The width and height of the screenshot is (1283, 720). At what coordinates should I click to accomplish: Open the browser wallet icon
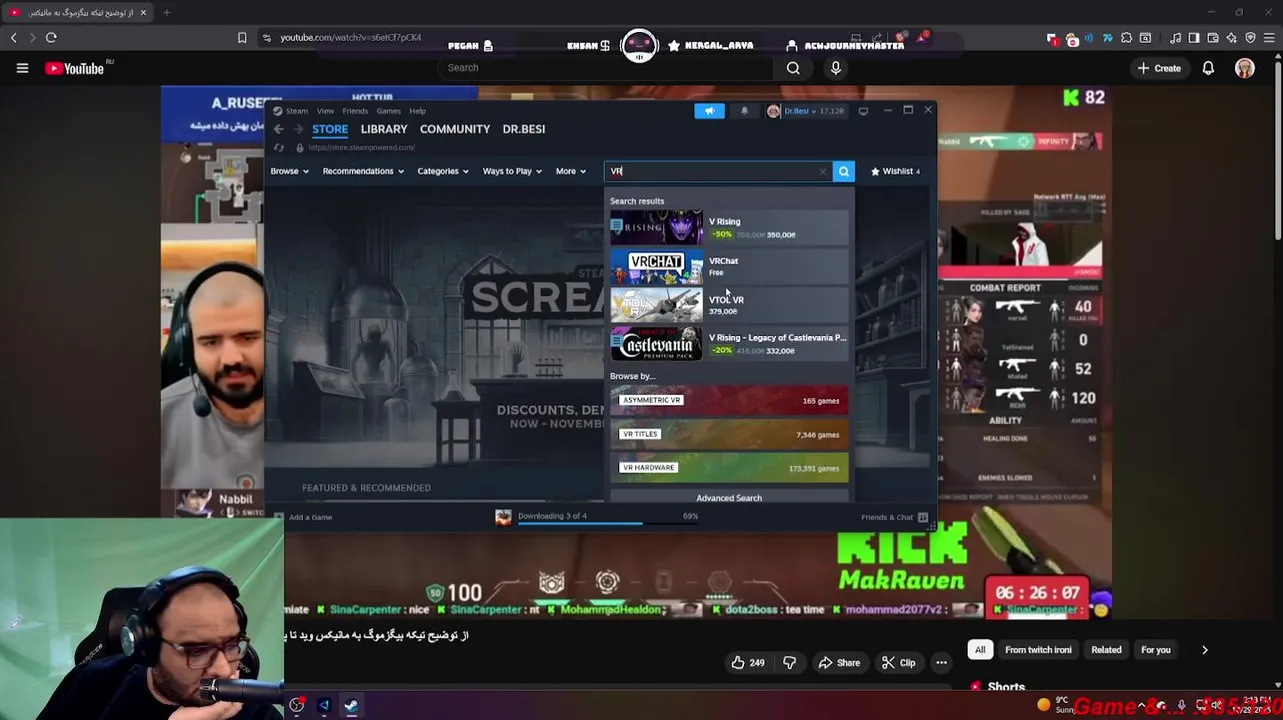(1213, 38)
